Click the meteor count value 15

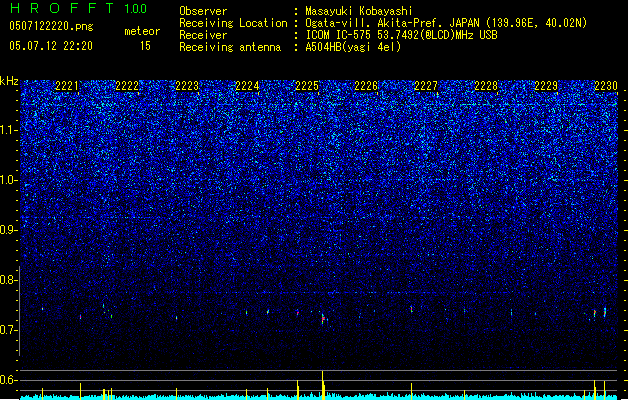point(145,46)
